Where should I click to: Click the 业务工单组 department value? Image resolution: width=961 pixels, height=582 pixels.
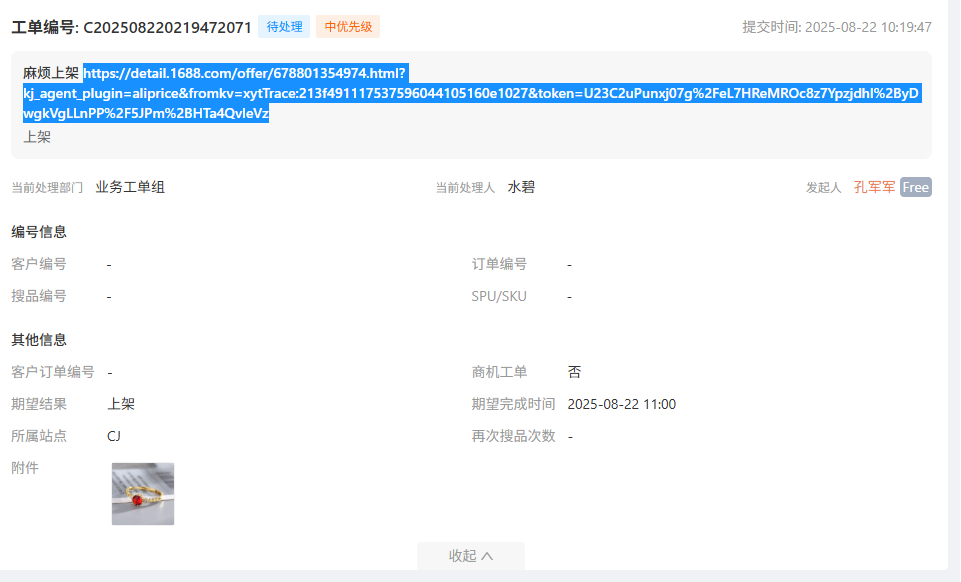pos(130,187)
